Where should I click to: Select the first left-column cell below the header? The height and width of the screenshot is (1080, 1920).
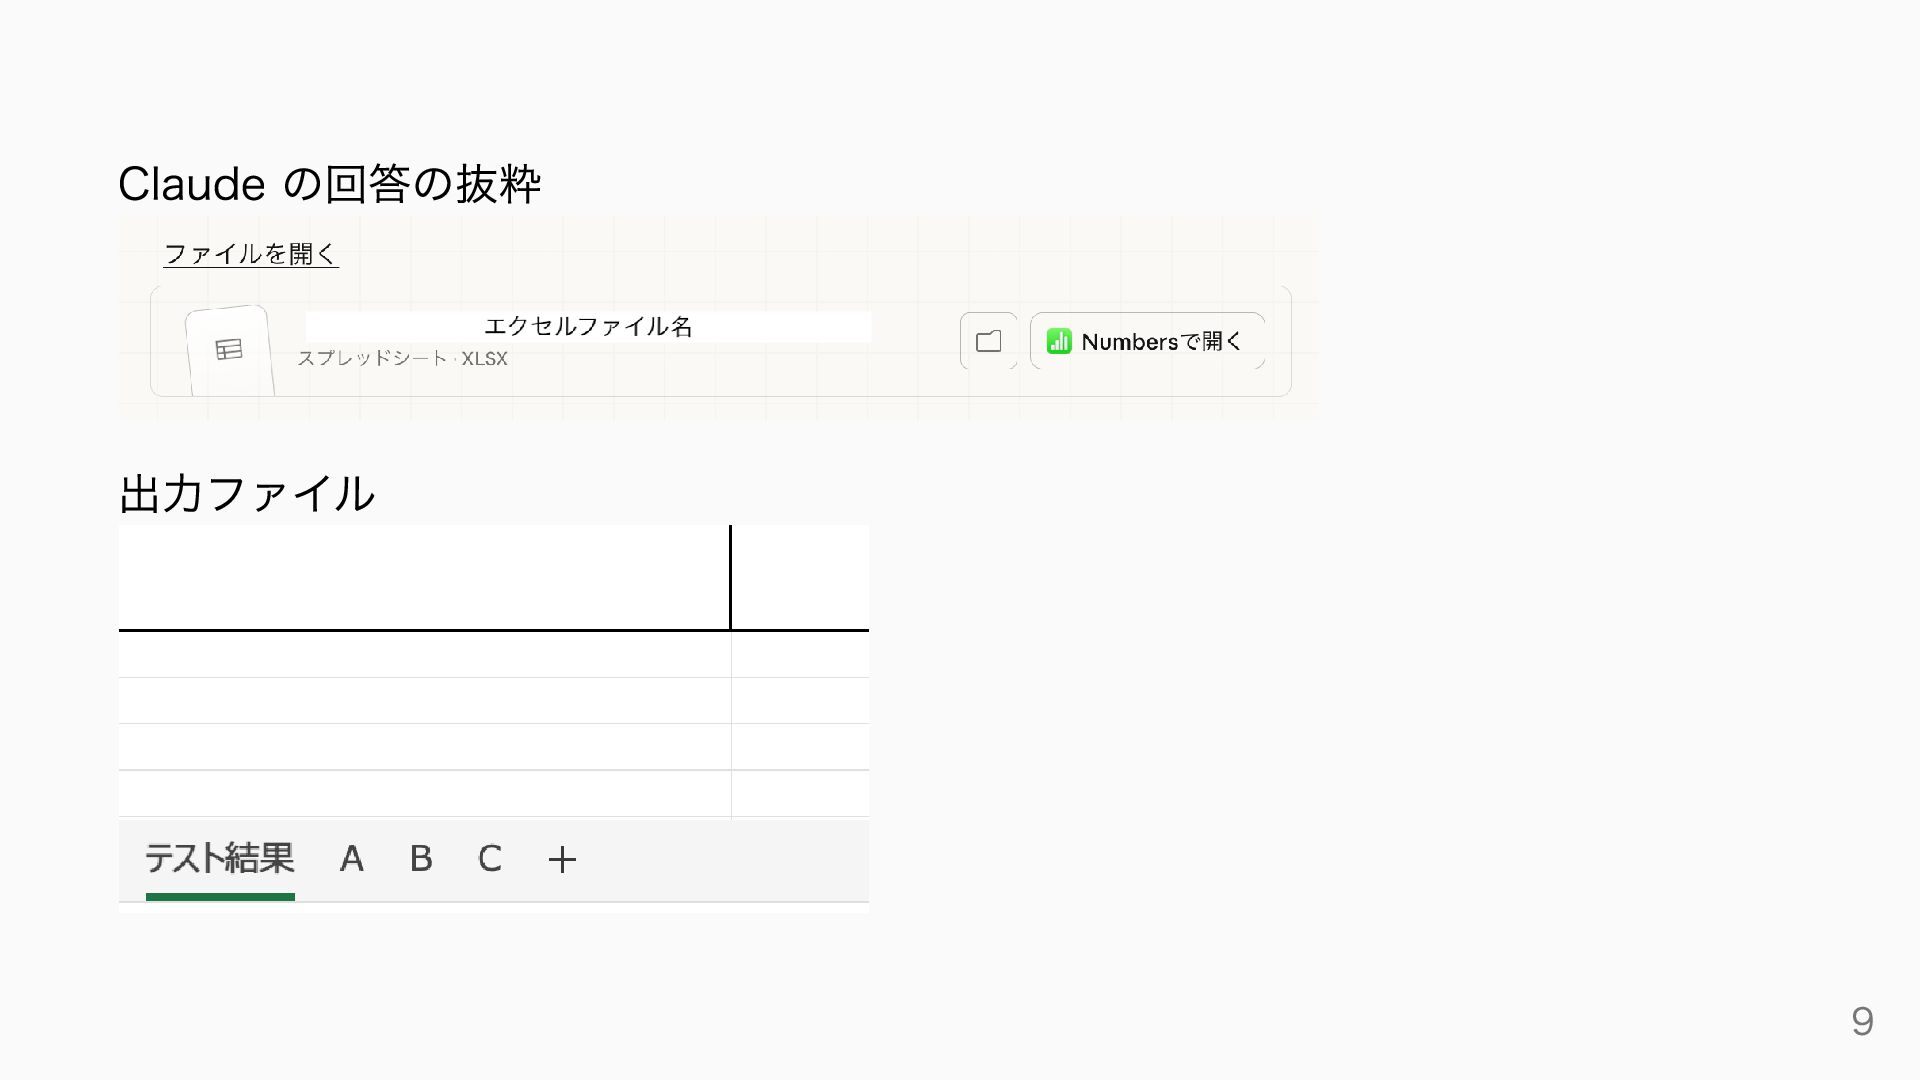(424, 654)
